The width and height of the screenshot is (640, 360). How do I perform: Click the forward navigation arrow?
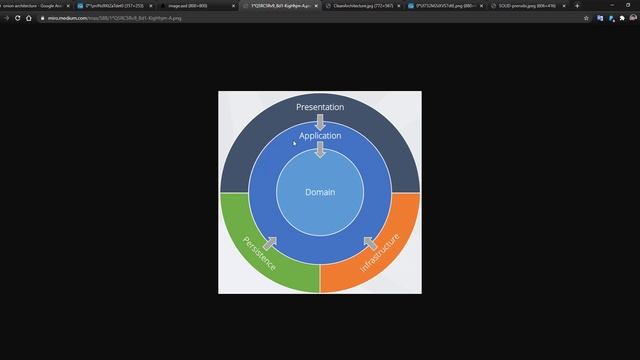pos(6,18)
